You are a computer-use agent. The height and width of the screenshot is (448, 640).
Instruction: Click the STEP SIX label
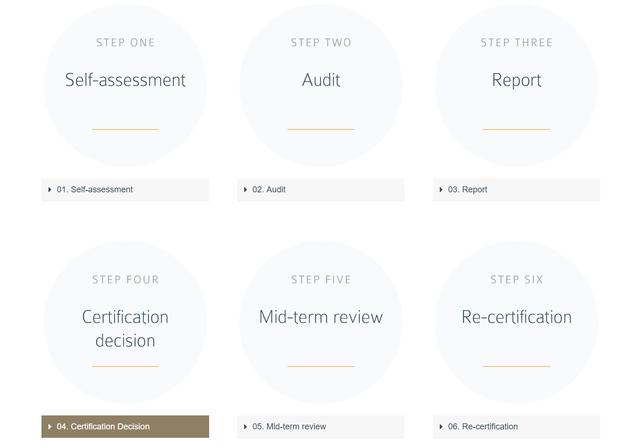point(516,279)
